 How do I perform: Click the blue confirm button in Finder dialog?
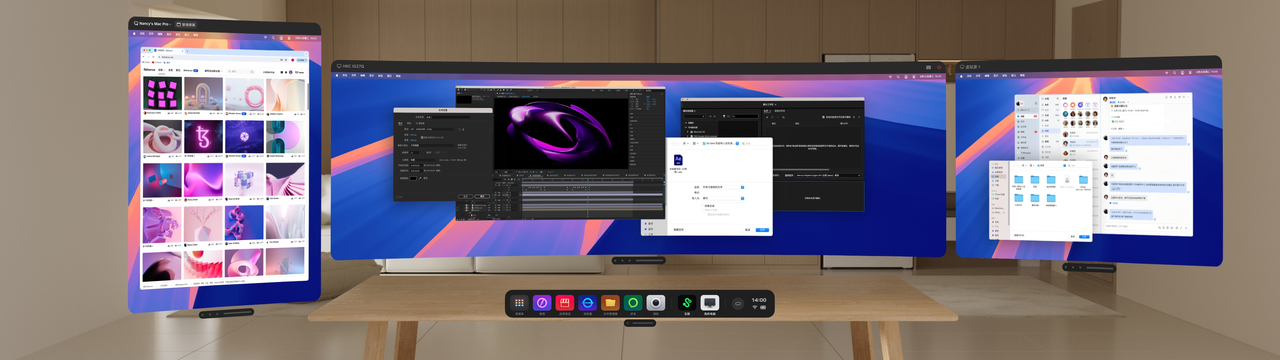(1084, 236)
